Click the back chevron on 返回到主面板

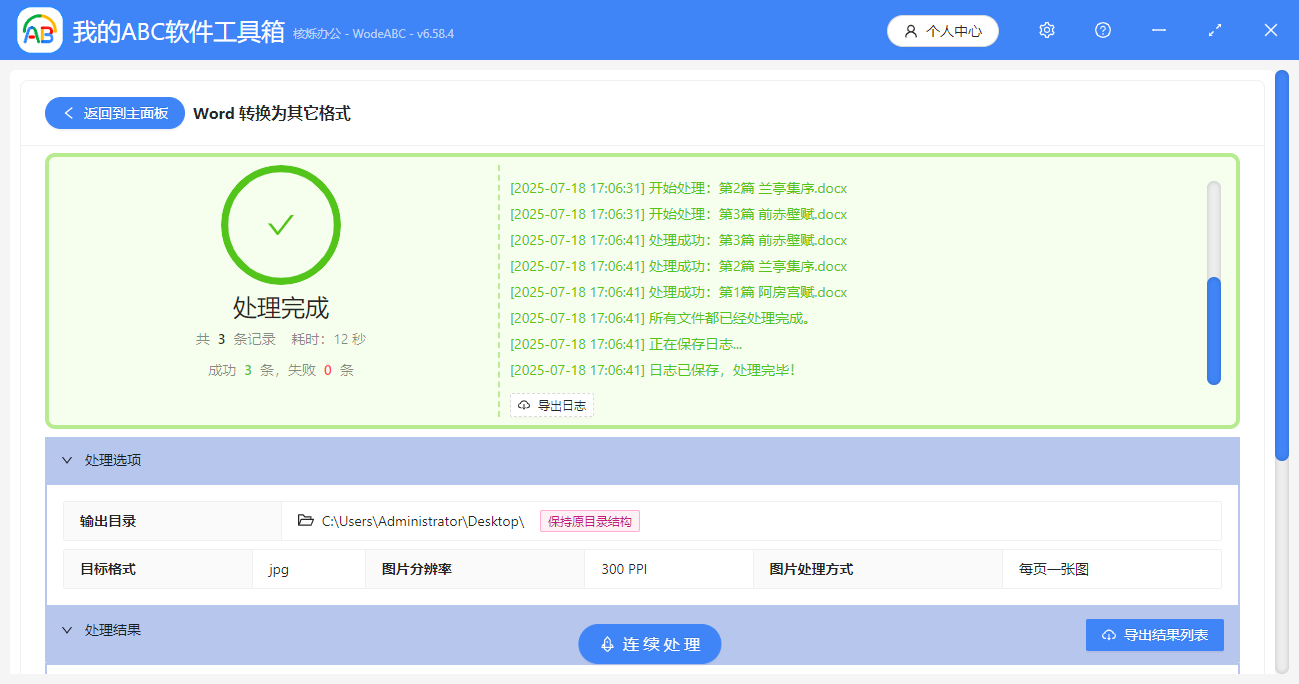pos(68,113)
